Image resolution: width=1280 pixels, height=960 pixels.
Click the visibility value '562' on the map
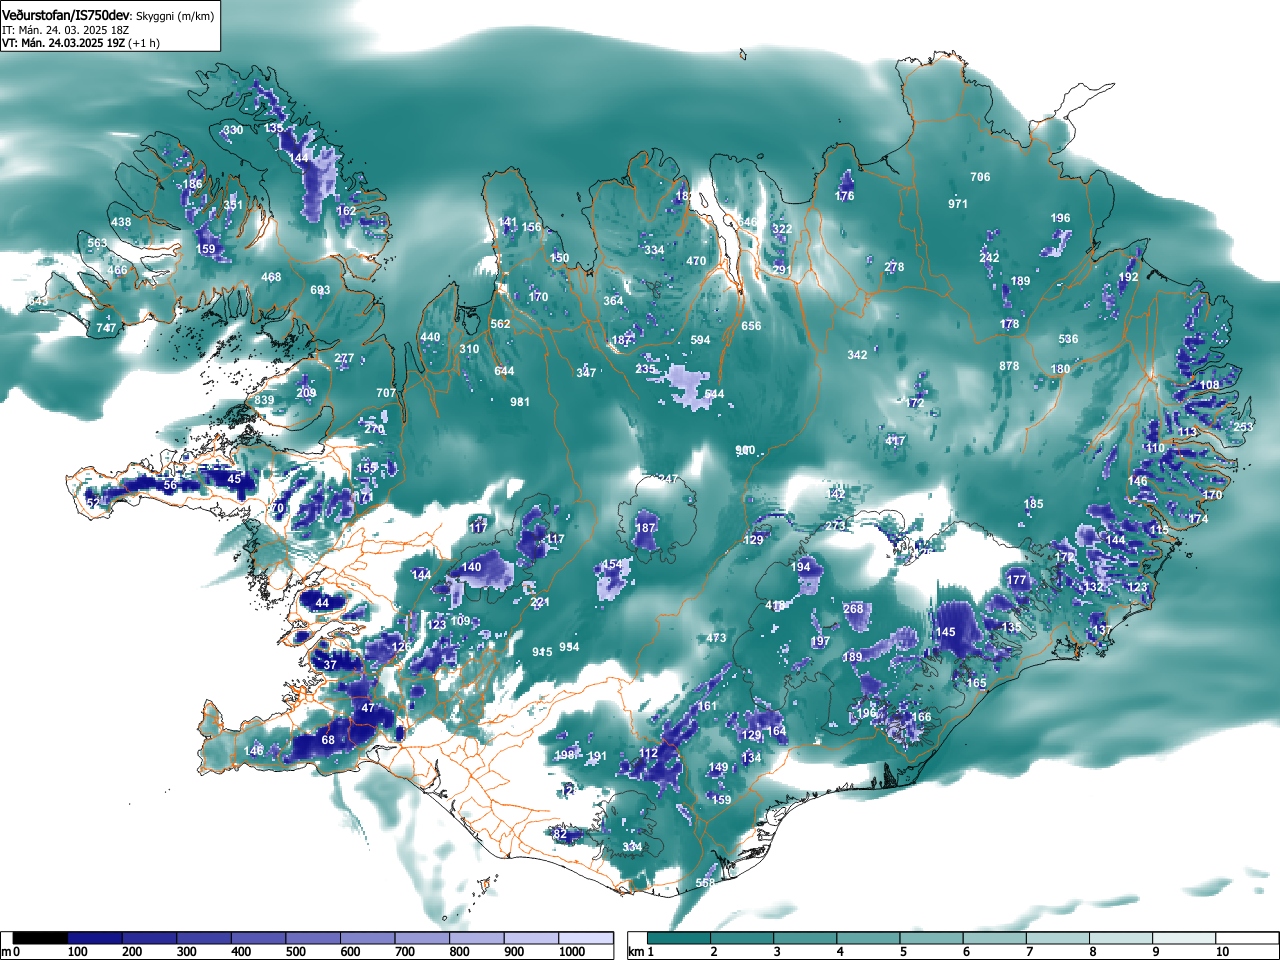point(500,324)
